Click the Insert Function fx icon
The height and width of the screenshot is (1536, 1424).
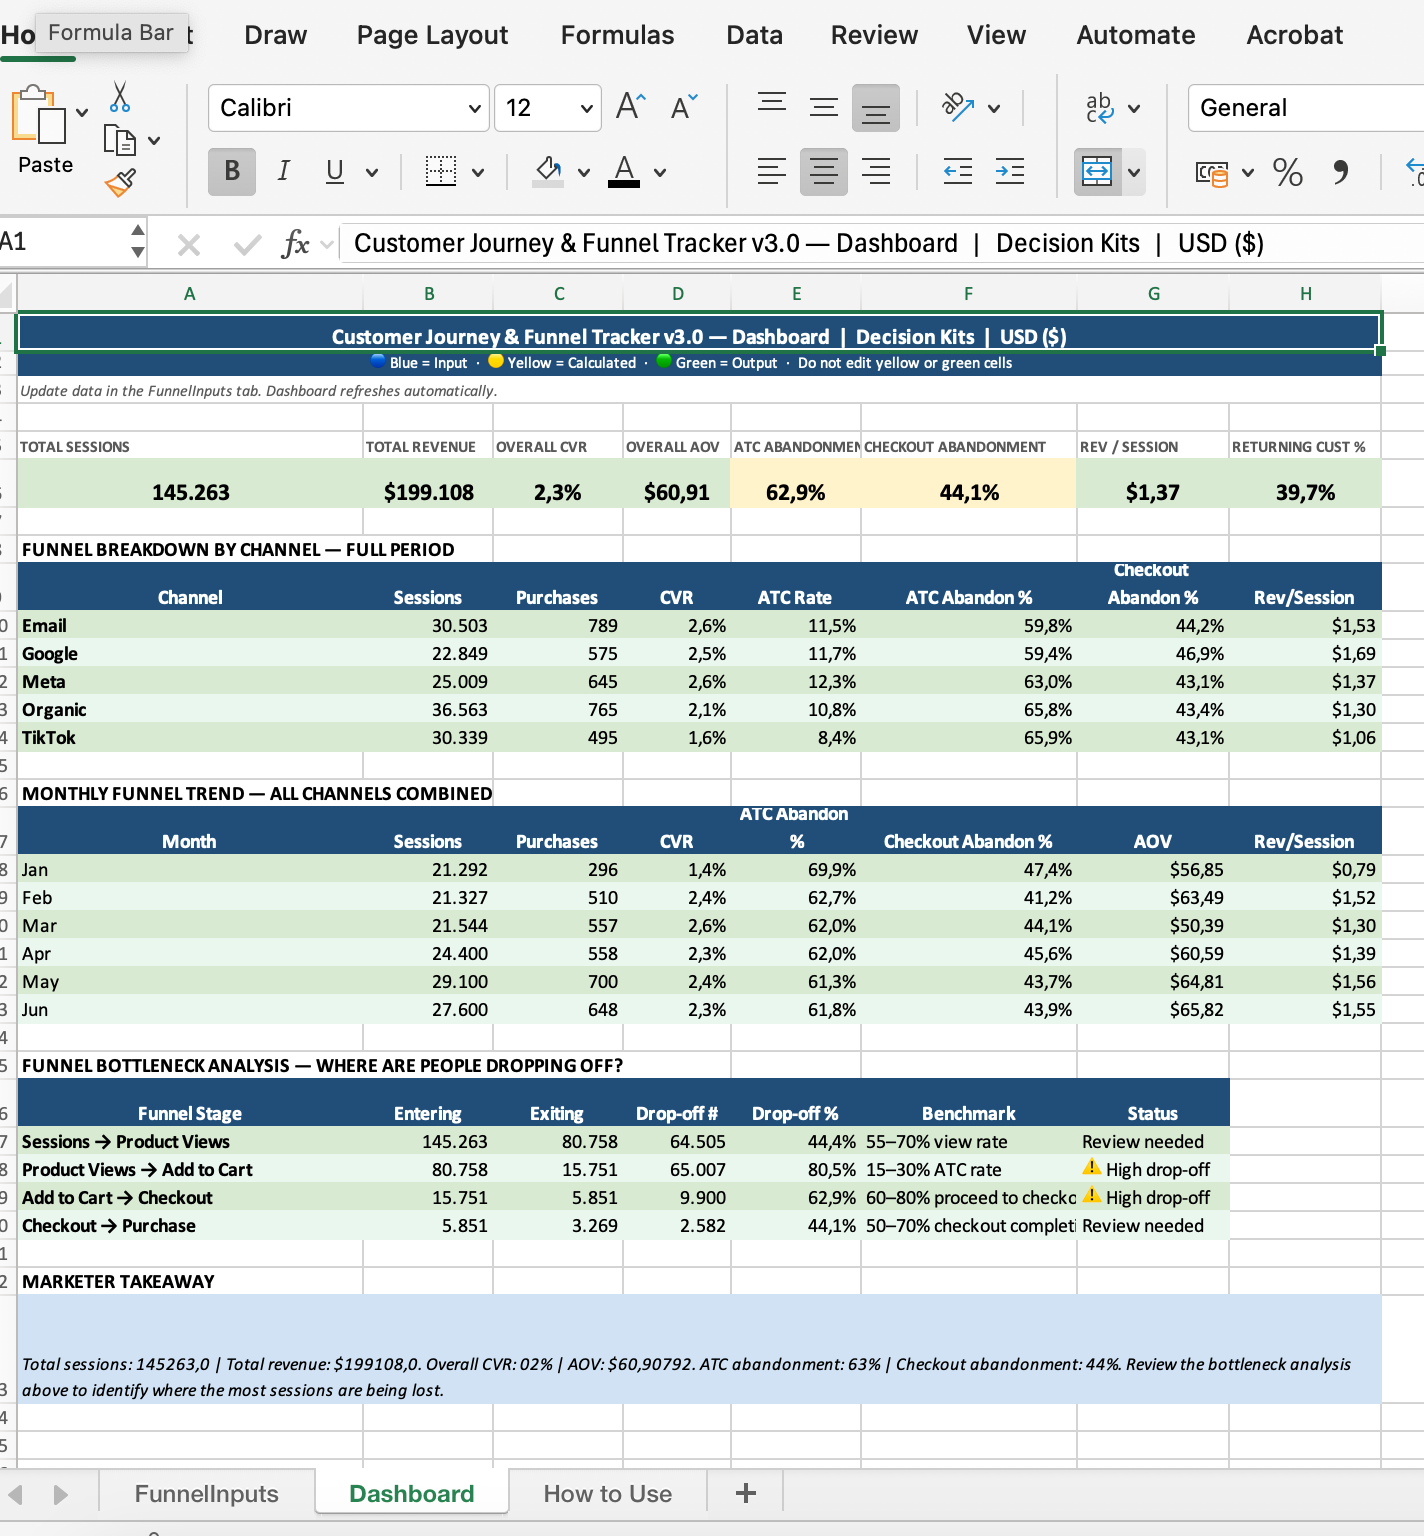296,243
